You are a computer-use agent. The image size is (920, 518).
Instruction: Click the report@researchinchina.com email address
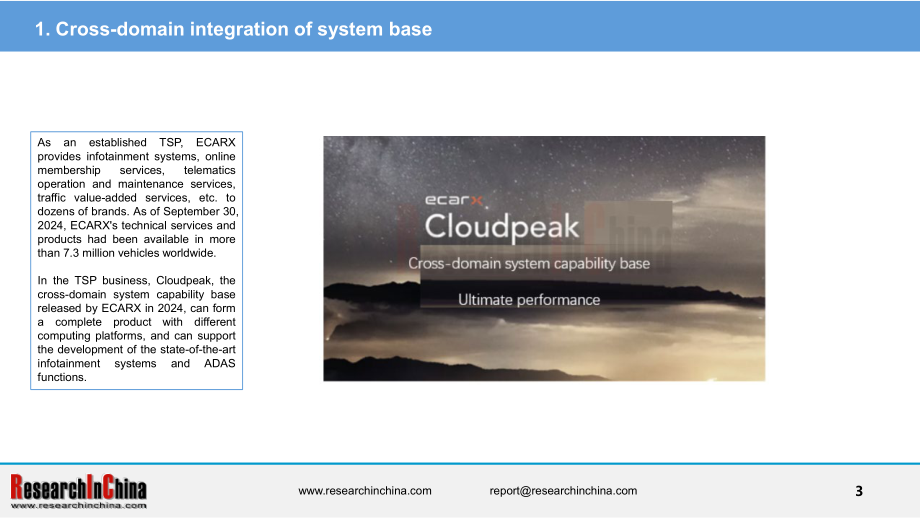tap(563, 491)
